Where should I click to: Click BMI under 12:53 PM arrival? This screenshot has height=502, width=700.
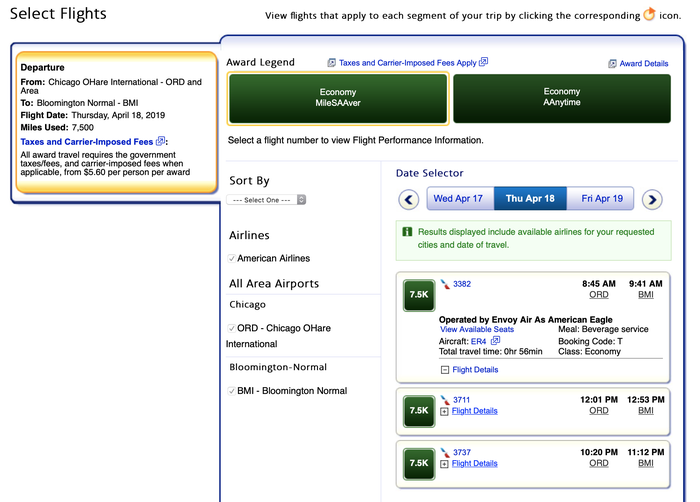click(646, 410)
